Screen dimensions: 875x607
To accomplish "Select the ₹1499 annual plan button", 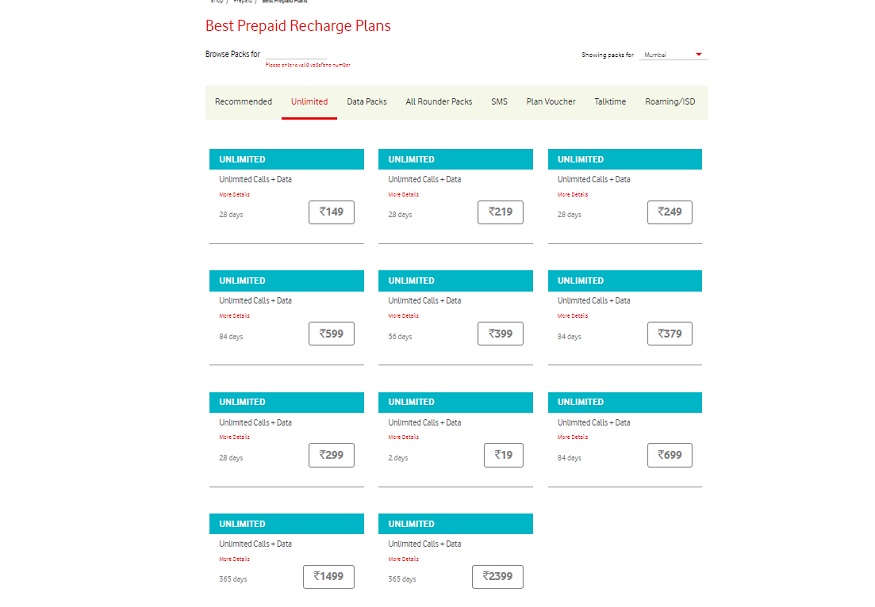I will (x=329, y=576).
